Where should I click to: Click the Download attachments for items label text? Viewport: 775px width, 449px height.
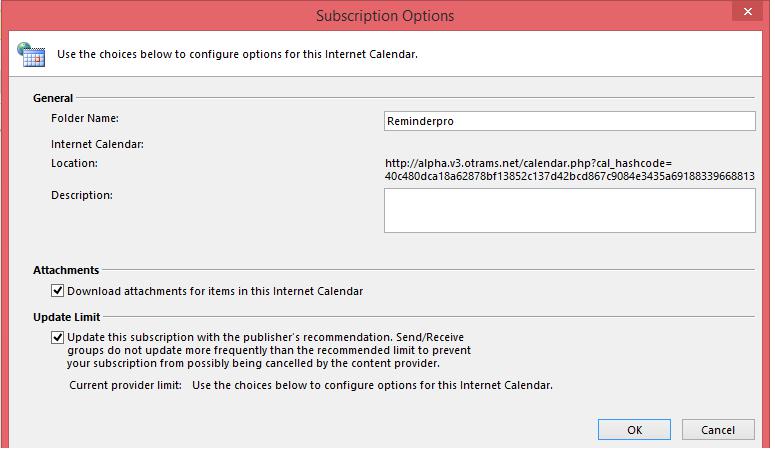coord(215,291)
